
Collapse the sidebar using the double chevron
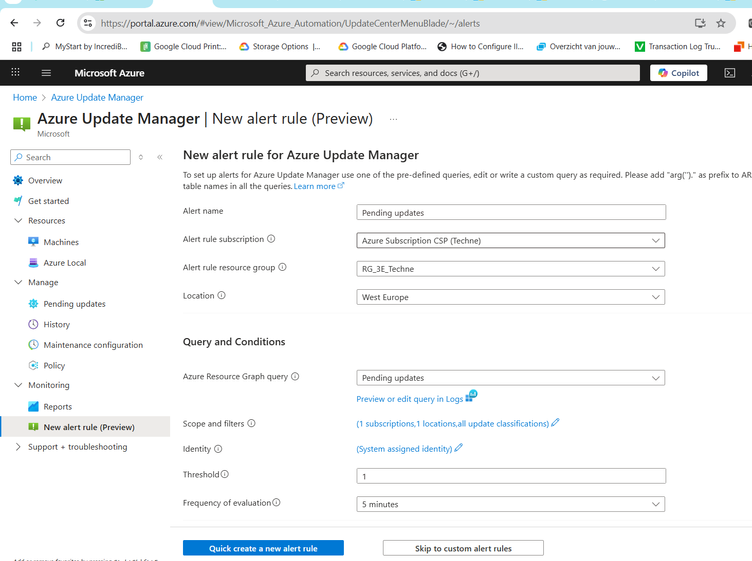[160, 157]
